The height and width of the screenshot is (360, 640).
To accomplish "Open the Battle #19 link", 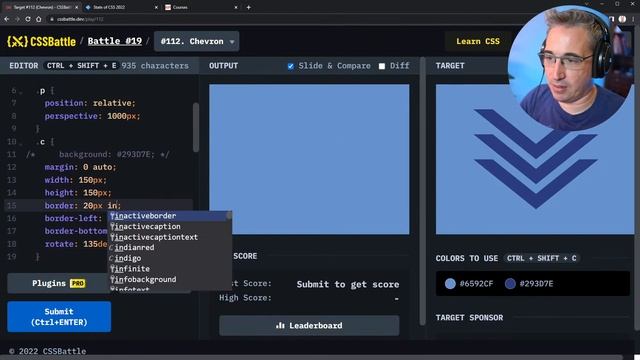I will [x=115, y=41].
